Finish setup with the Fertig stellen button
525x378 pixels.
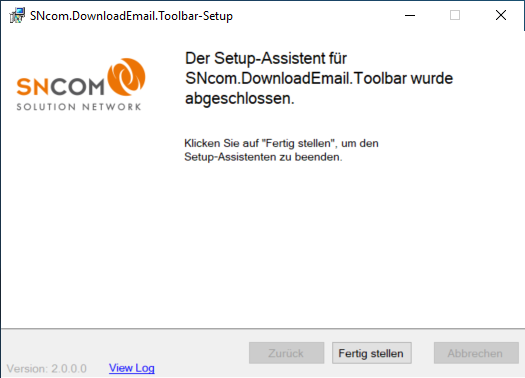[x=372, y=353]
